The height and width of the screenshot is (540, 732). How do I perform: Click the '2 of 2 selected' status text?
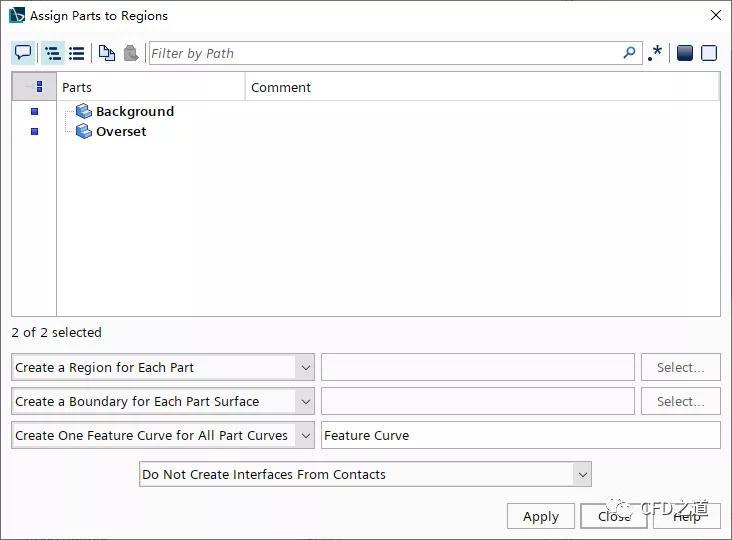pos(56,332)
